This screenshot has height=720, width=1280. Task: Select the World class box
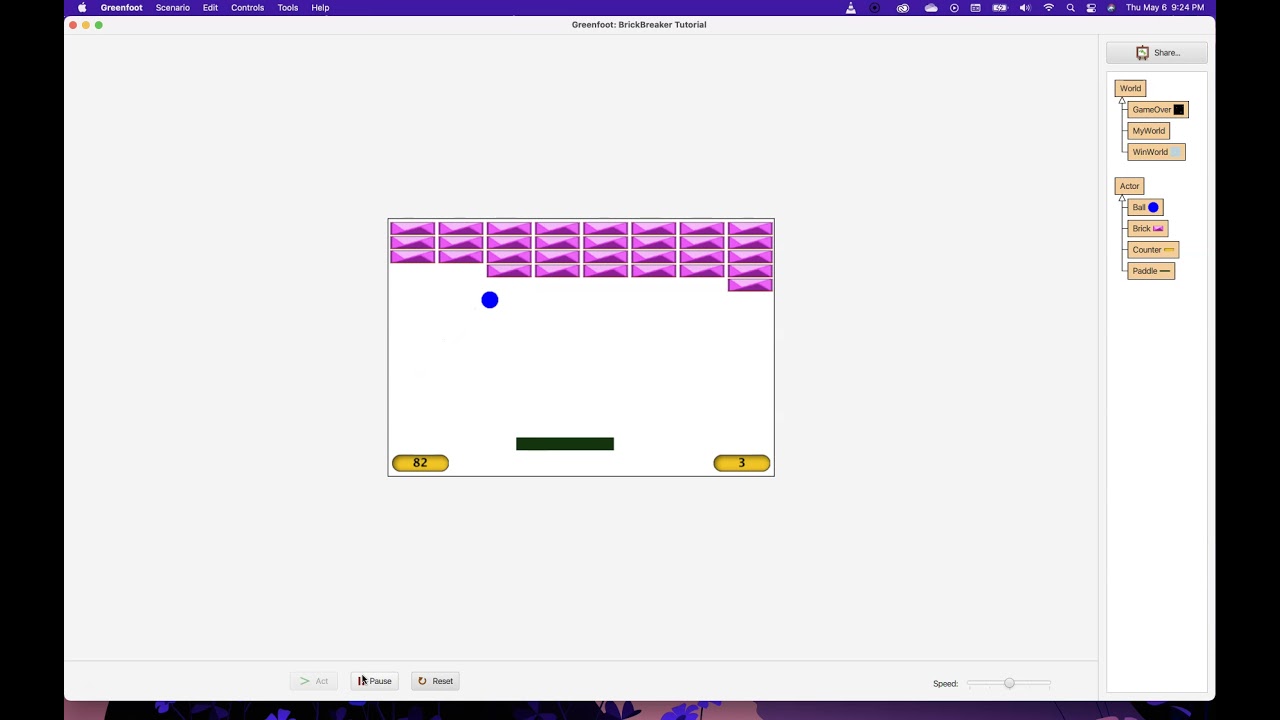1130,88
